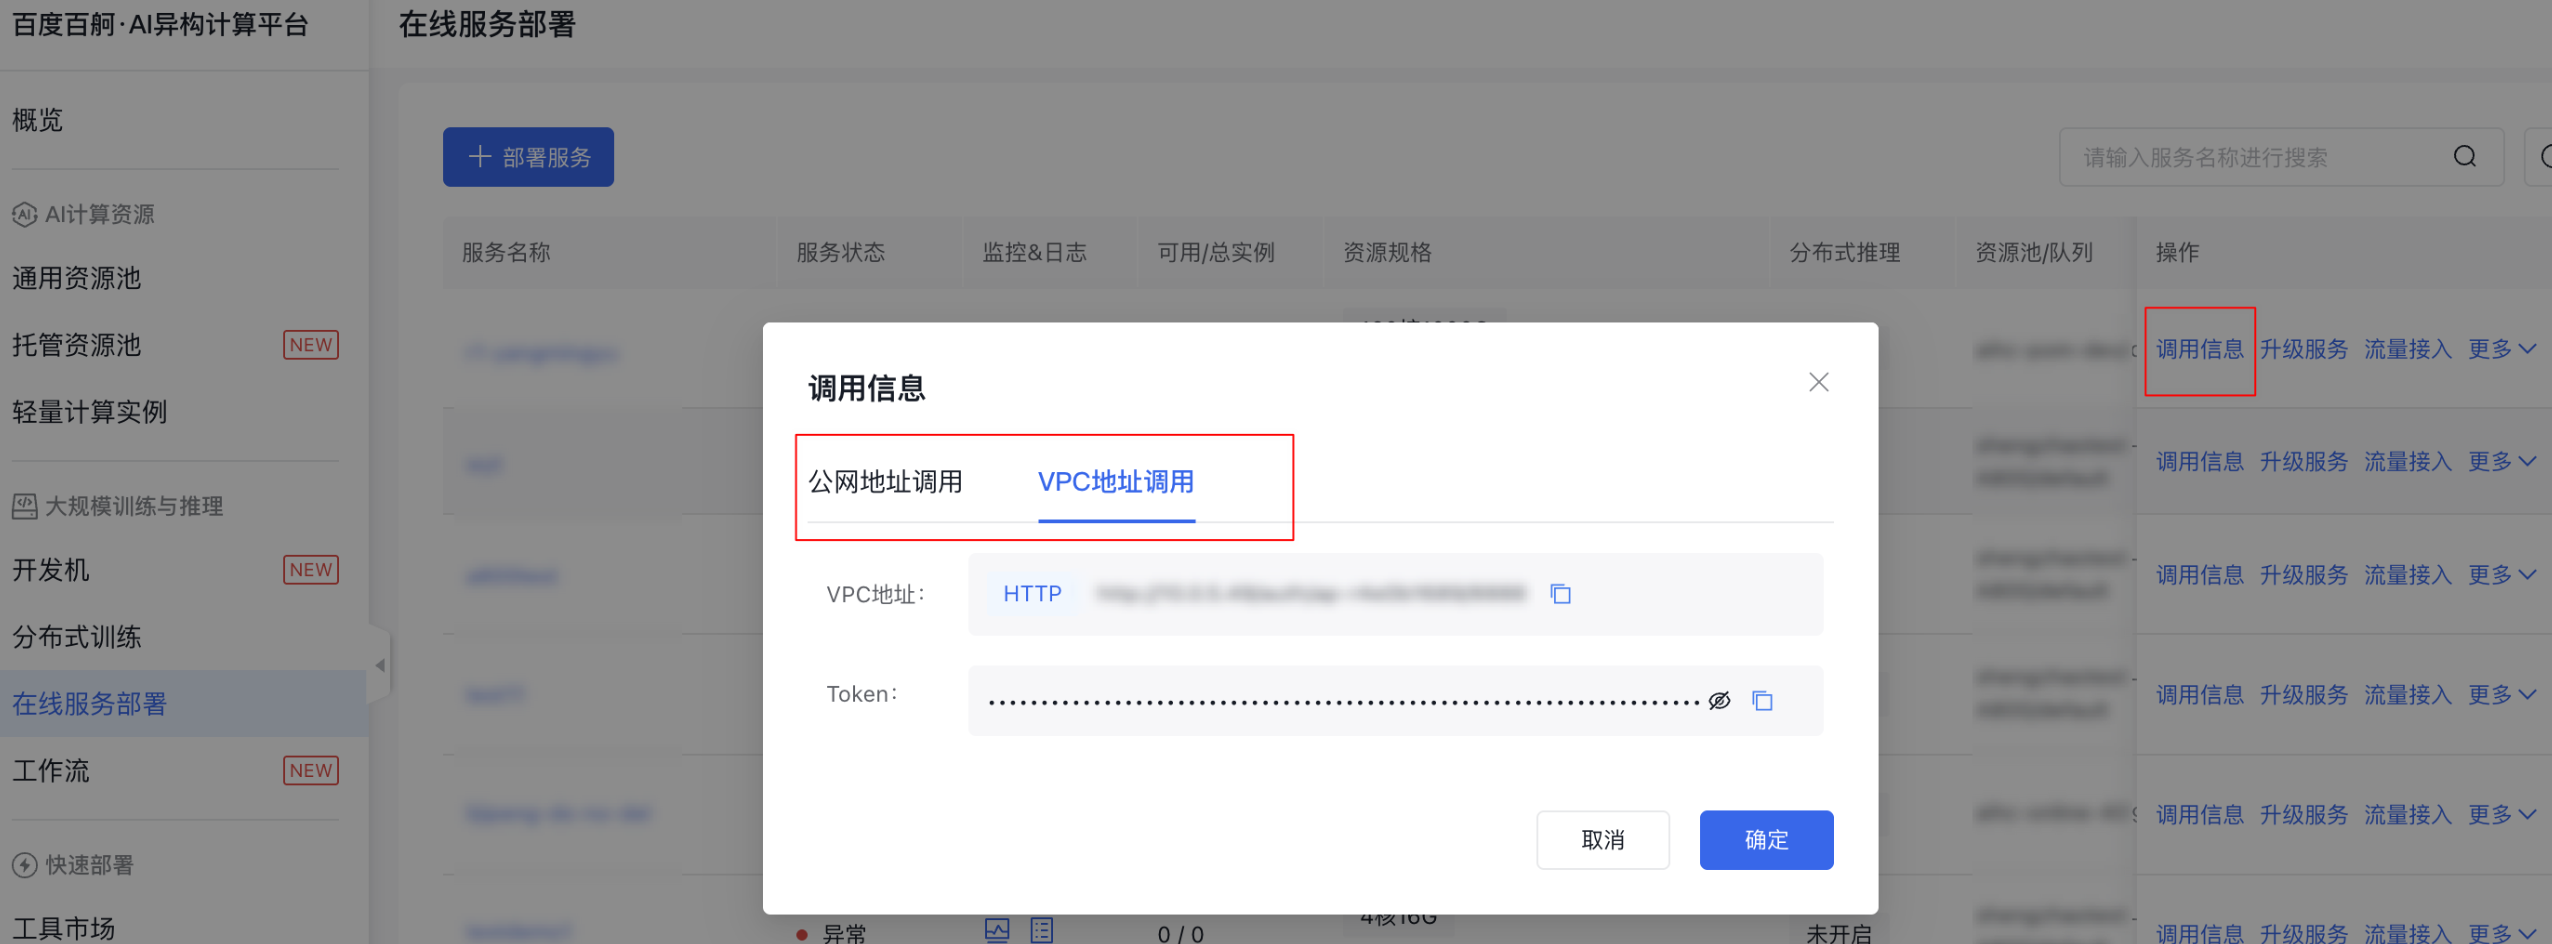The height and width of the screenshot is (944, 2552).
Task: Click 调用信息 link in first row
Action: click(x=2199, y=349)
